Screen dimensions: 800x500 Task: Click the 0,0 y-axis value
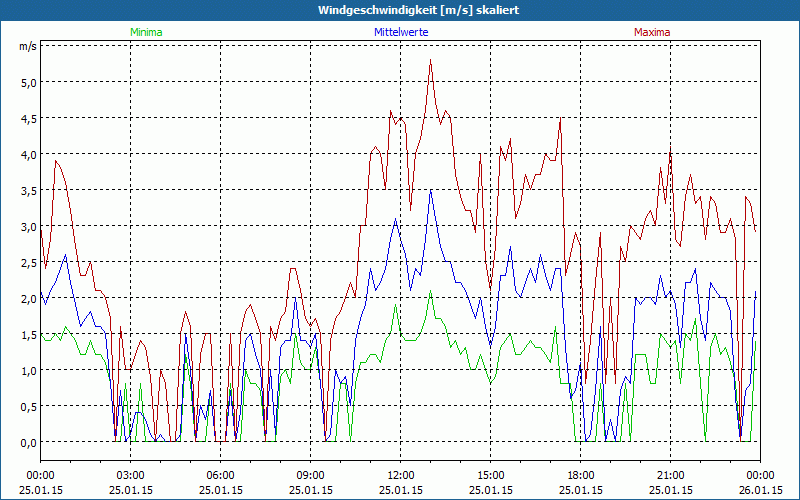[28, 442]
